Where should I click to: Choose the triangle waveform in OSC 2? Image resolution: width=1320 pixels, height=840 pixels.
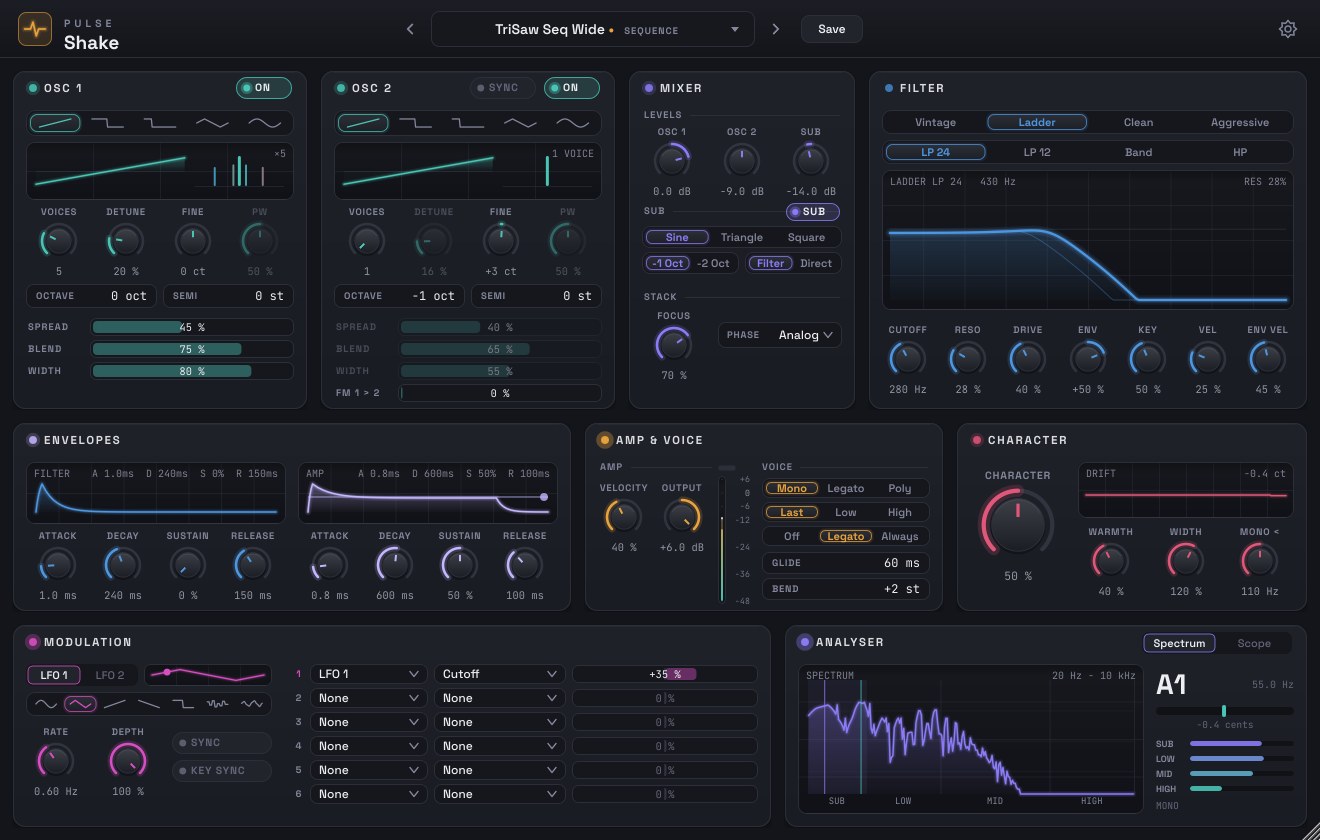click(520, 123)
